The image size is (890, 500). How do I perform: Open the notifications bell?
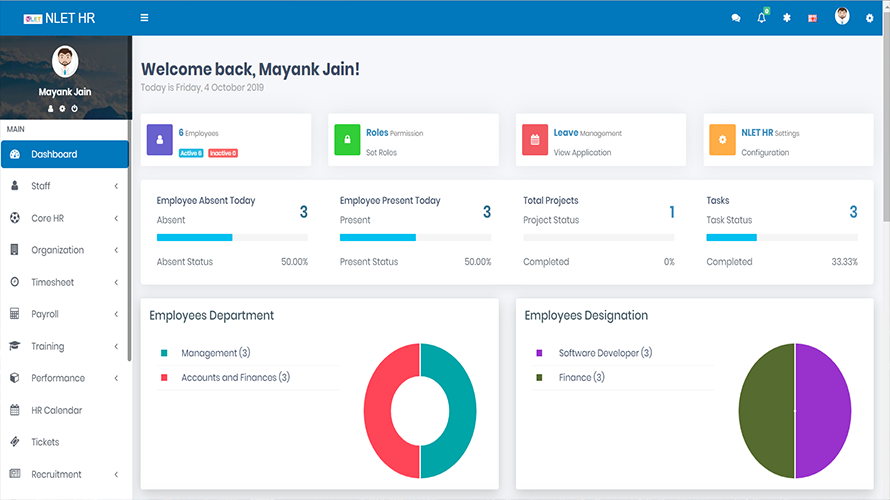[762, 18]
